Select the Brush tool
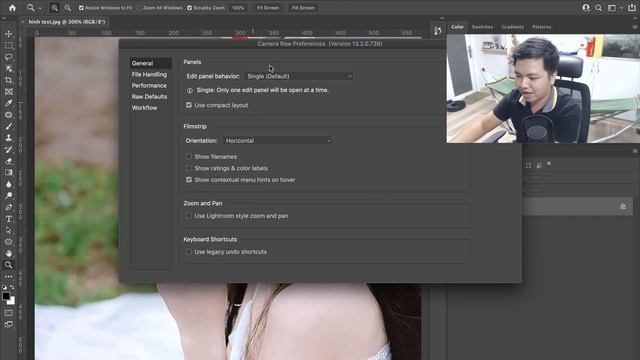The image size is (640, 360). click(x=9, y=127)
